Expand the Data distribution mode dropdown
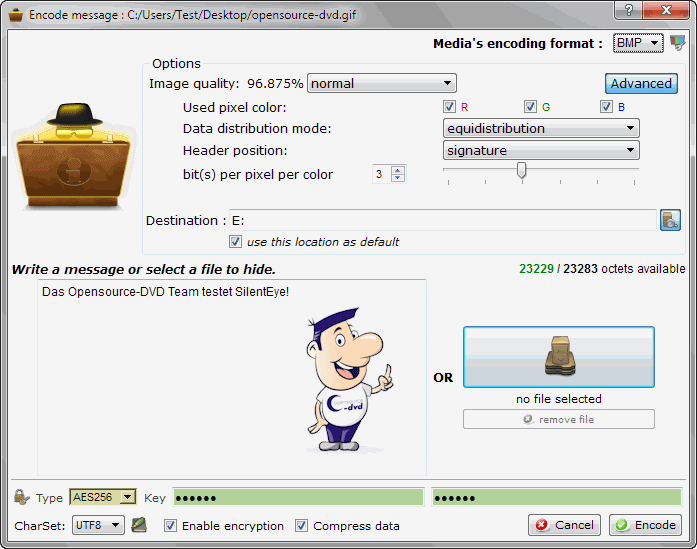Viewport: 697px width, 549px height. [541, 128]
